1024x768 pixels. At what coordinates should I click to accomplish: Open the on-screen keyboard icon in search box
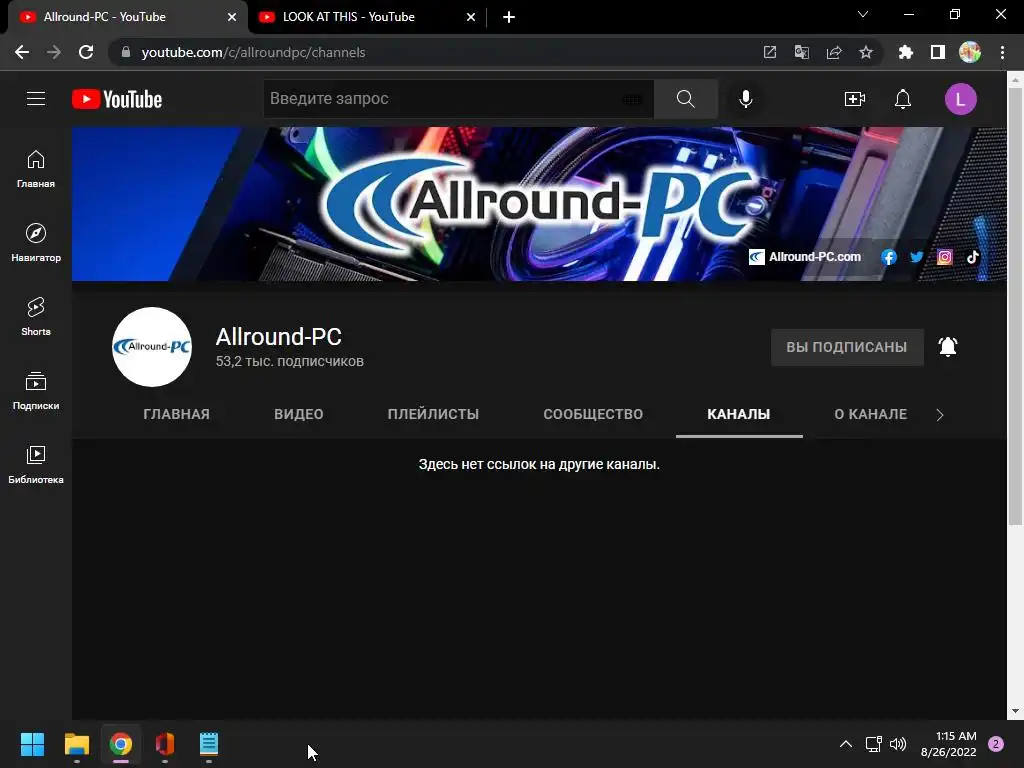(632, 99)
